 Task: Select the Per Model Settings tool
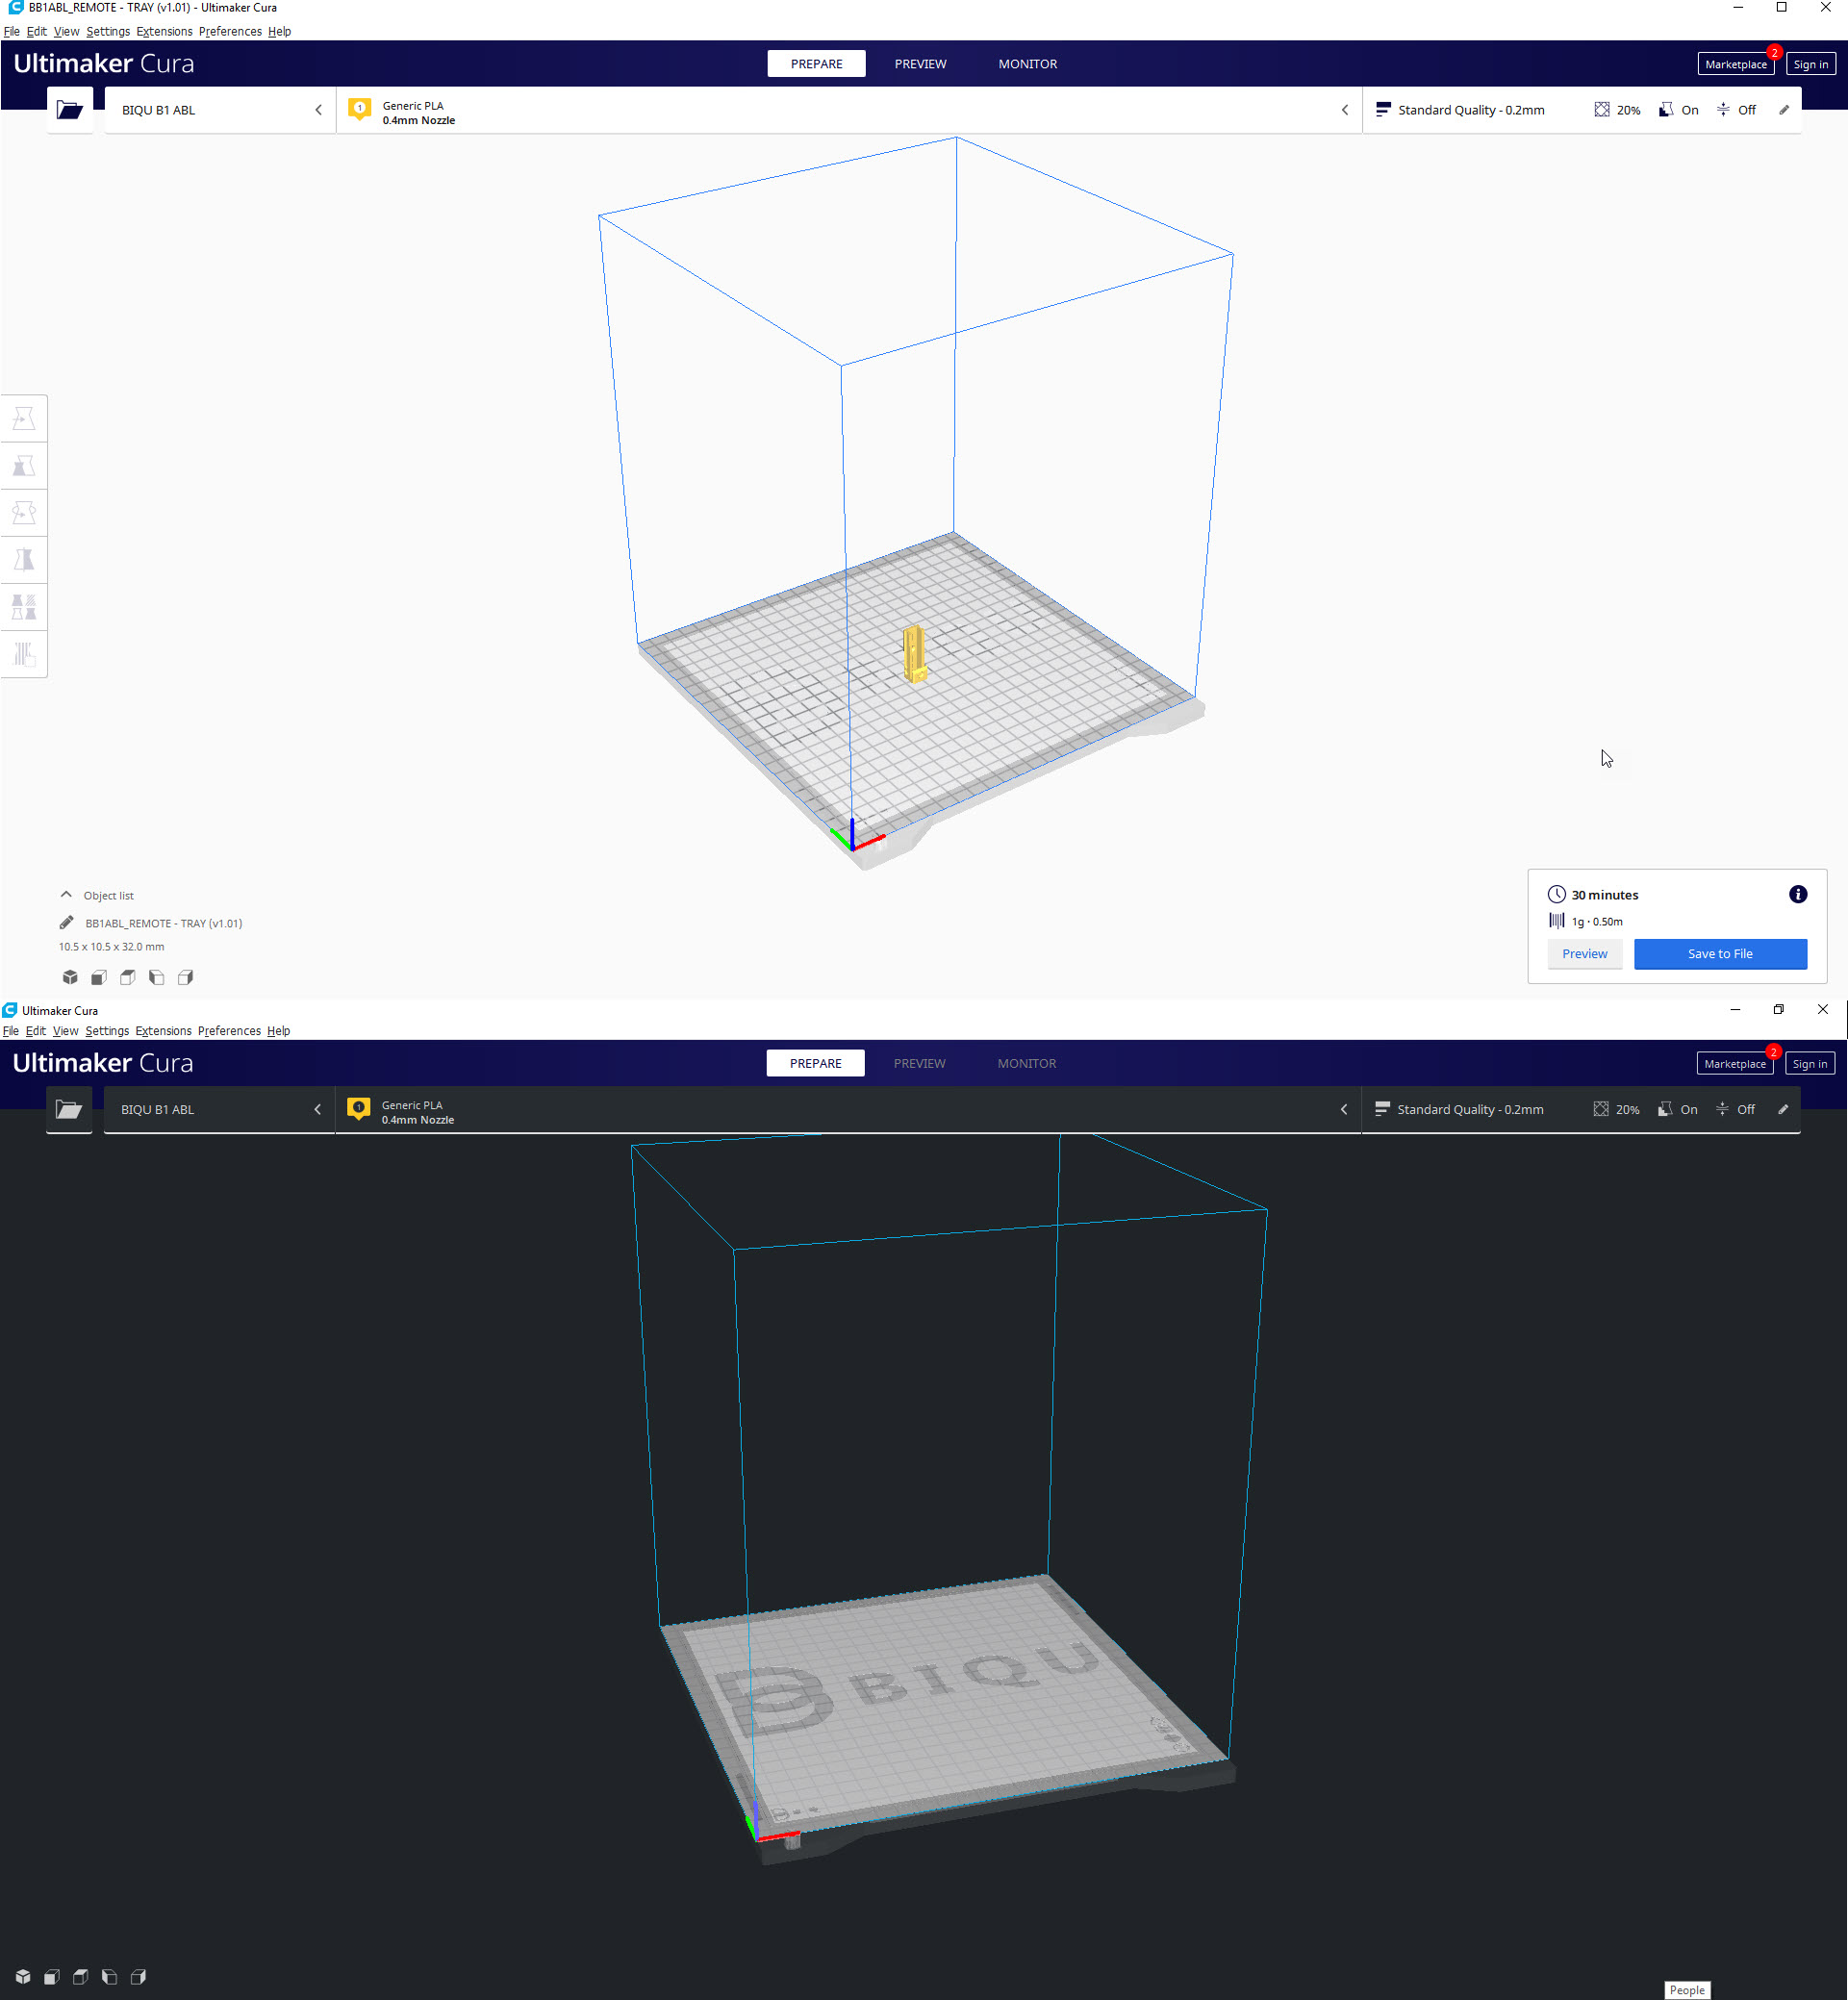point(24,606)
